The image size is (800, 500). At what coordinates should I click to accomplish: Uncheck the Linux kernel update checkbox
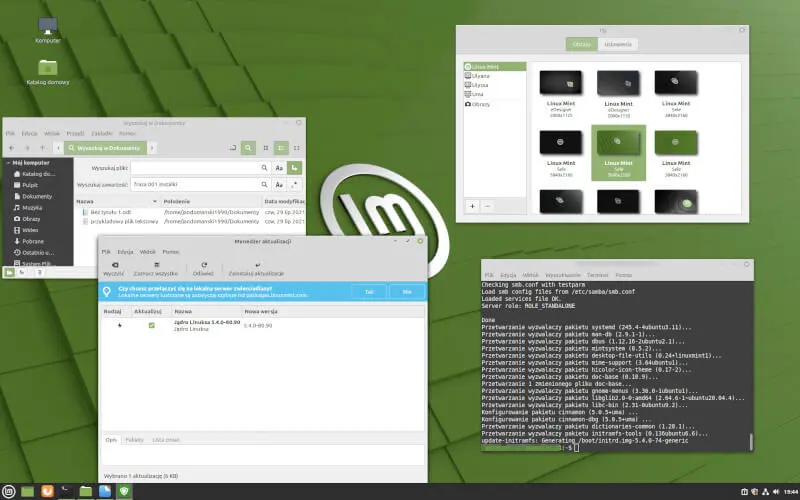pyautogui.click(x=152, y=325)
